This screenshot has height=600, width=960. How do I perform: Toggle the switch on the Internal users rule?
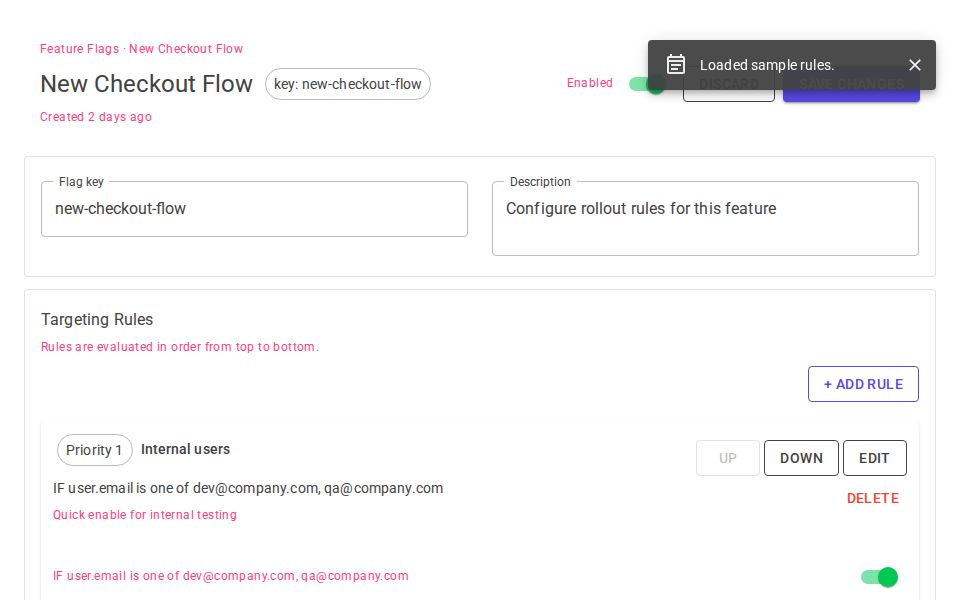[x=880, y=577]
